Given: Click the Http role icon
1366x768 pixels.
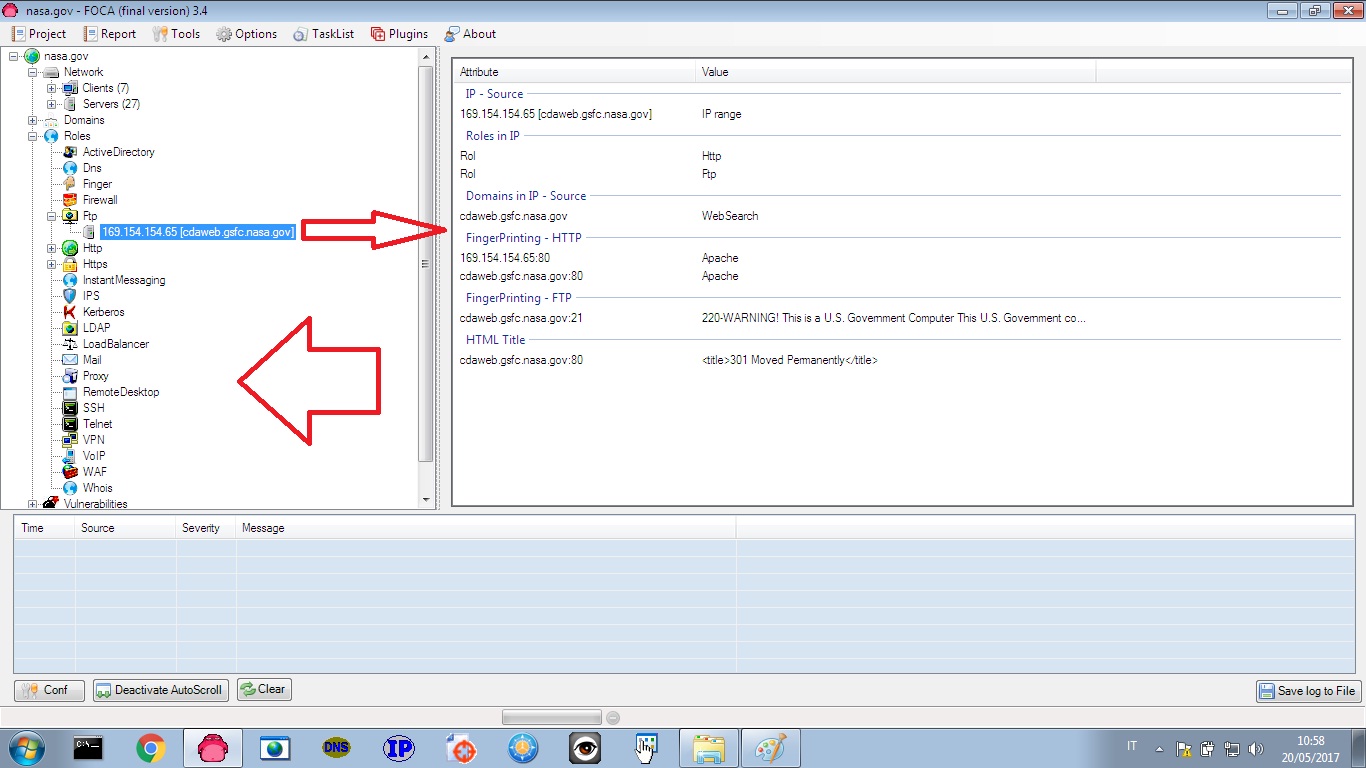Looking at the screenshot, I should [x=70, y=248].
